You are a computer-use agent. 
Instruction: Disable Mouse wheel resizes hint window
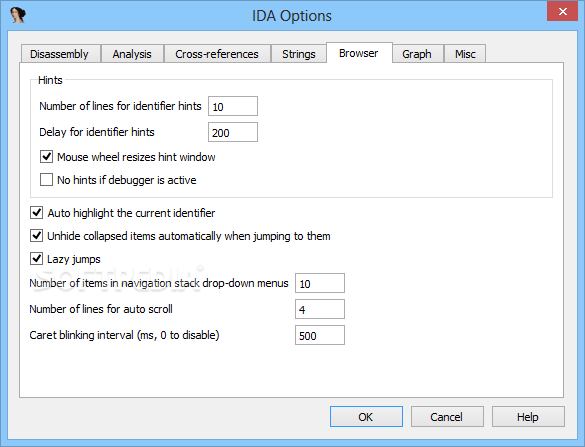(46, 157)
